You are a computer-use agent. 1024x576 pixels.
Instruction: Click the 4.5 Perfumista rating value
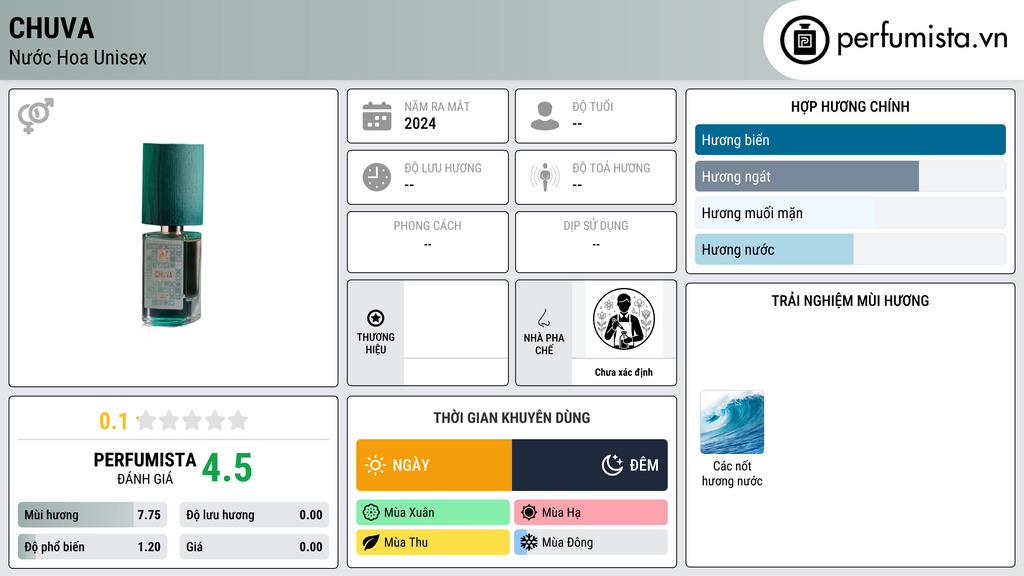click(227, 468)
